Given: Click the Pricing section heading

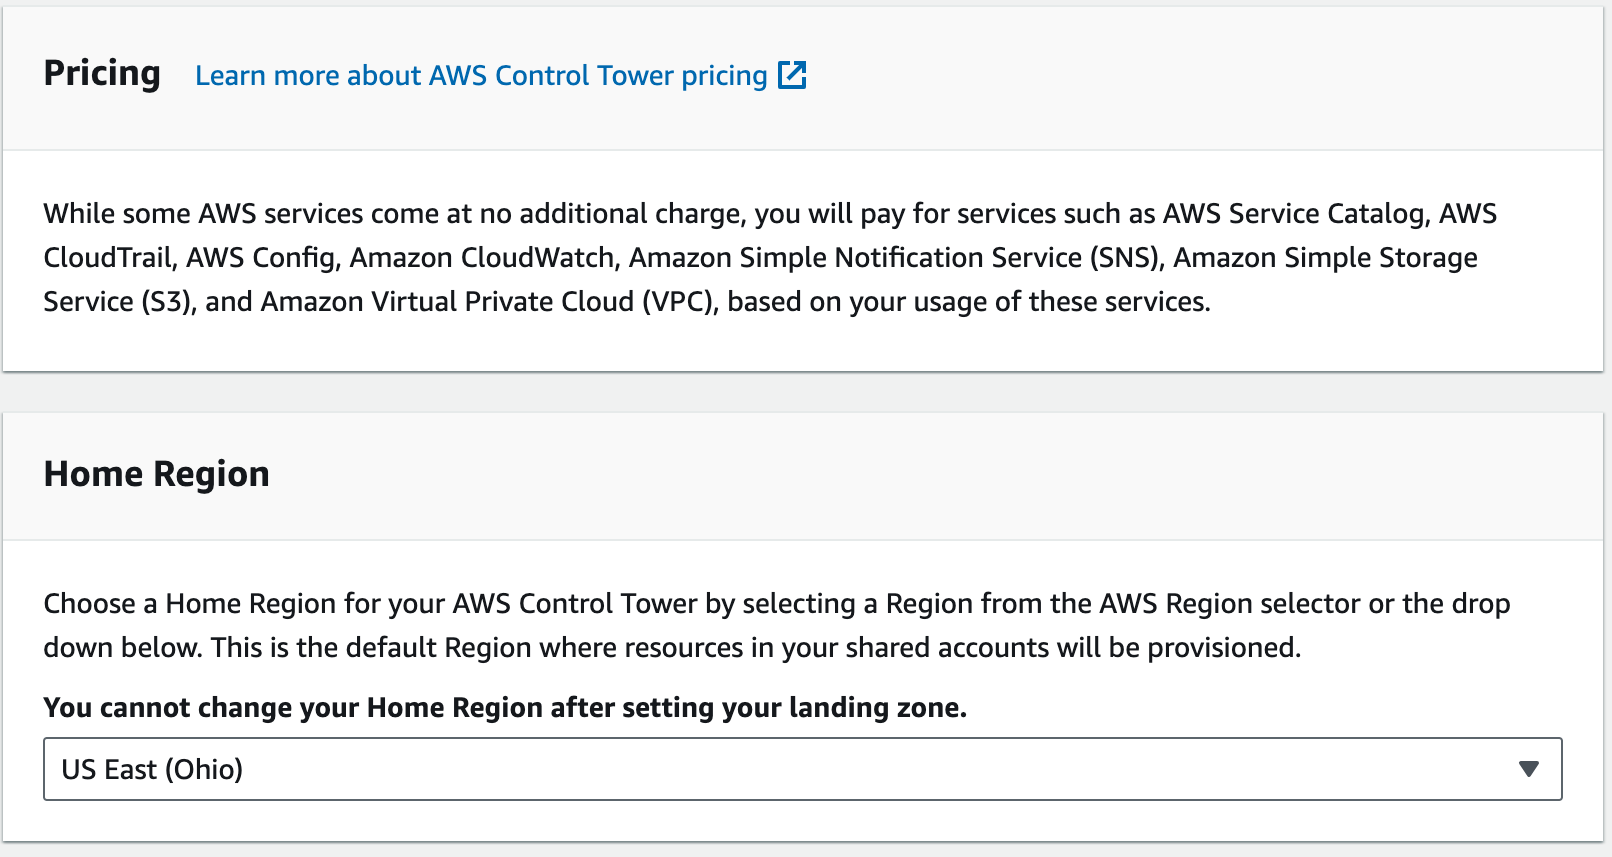Looking at the screenshot, I should (x=102, y=74).
